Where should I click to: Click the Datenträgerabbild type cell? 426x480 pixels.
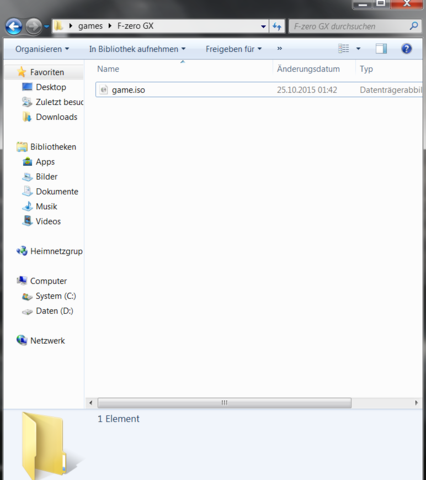(x=391, y=90)
